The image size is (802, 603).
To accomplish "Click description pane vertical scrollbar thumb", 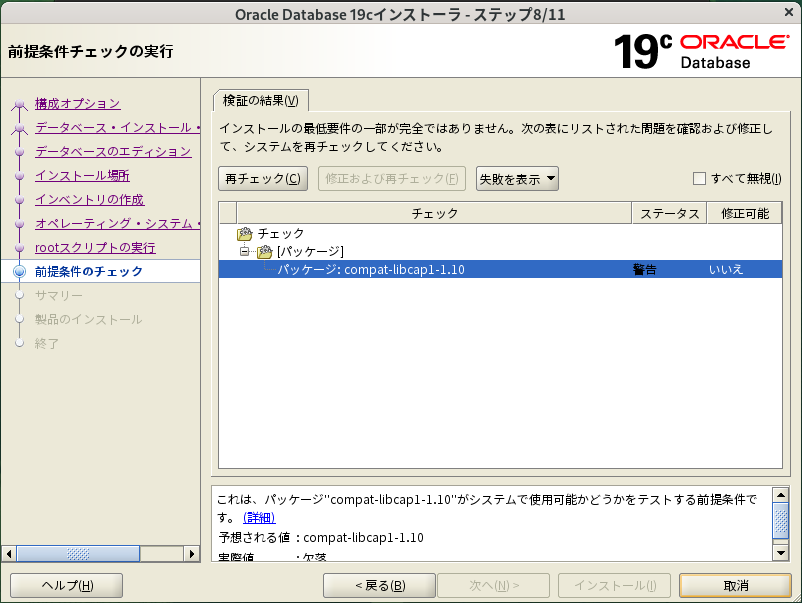I will pos(781,521).
